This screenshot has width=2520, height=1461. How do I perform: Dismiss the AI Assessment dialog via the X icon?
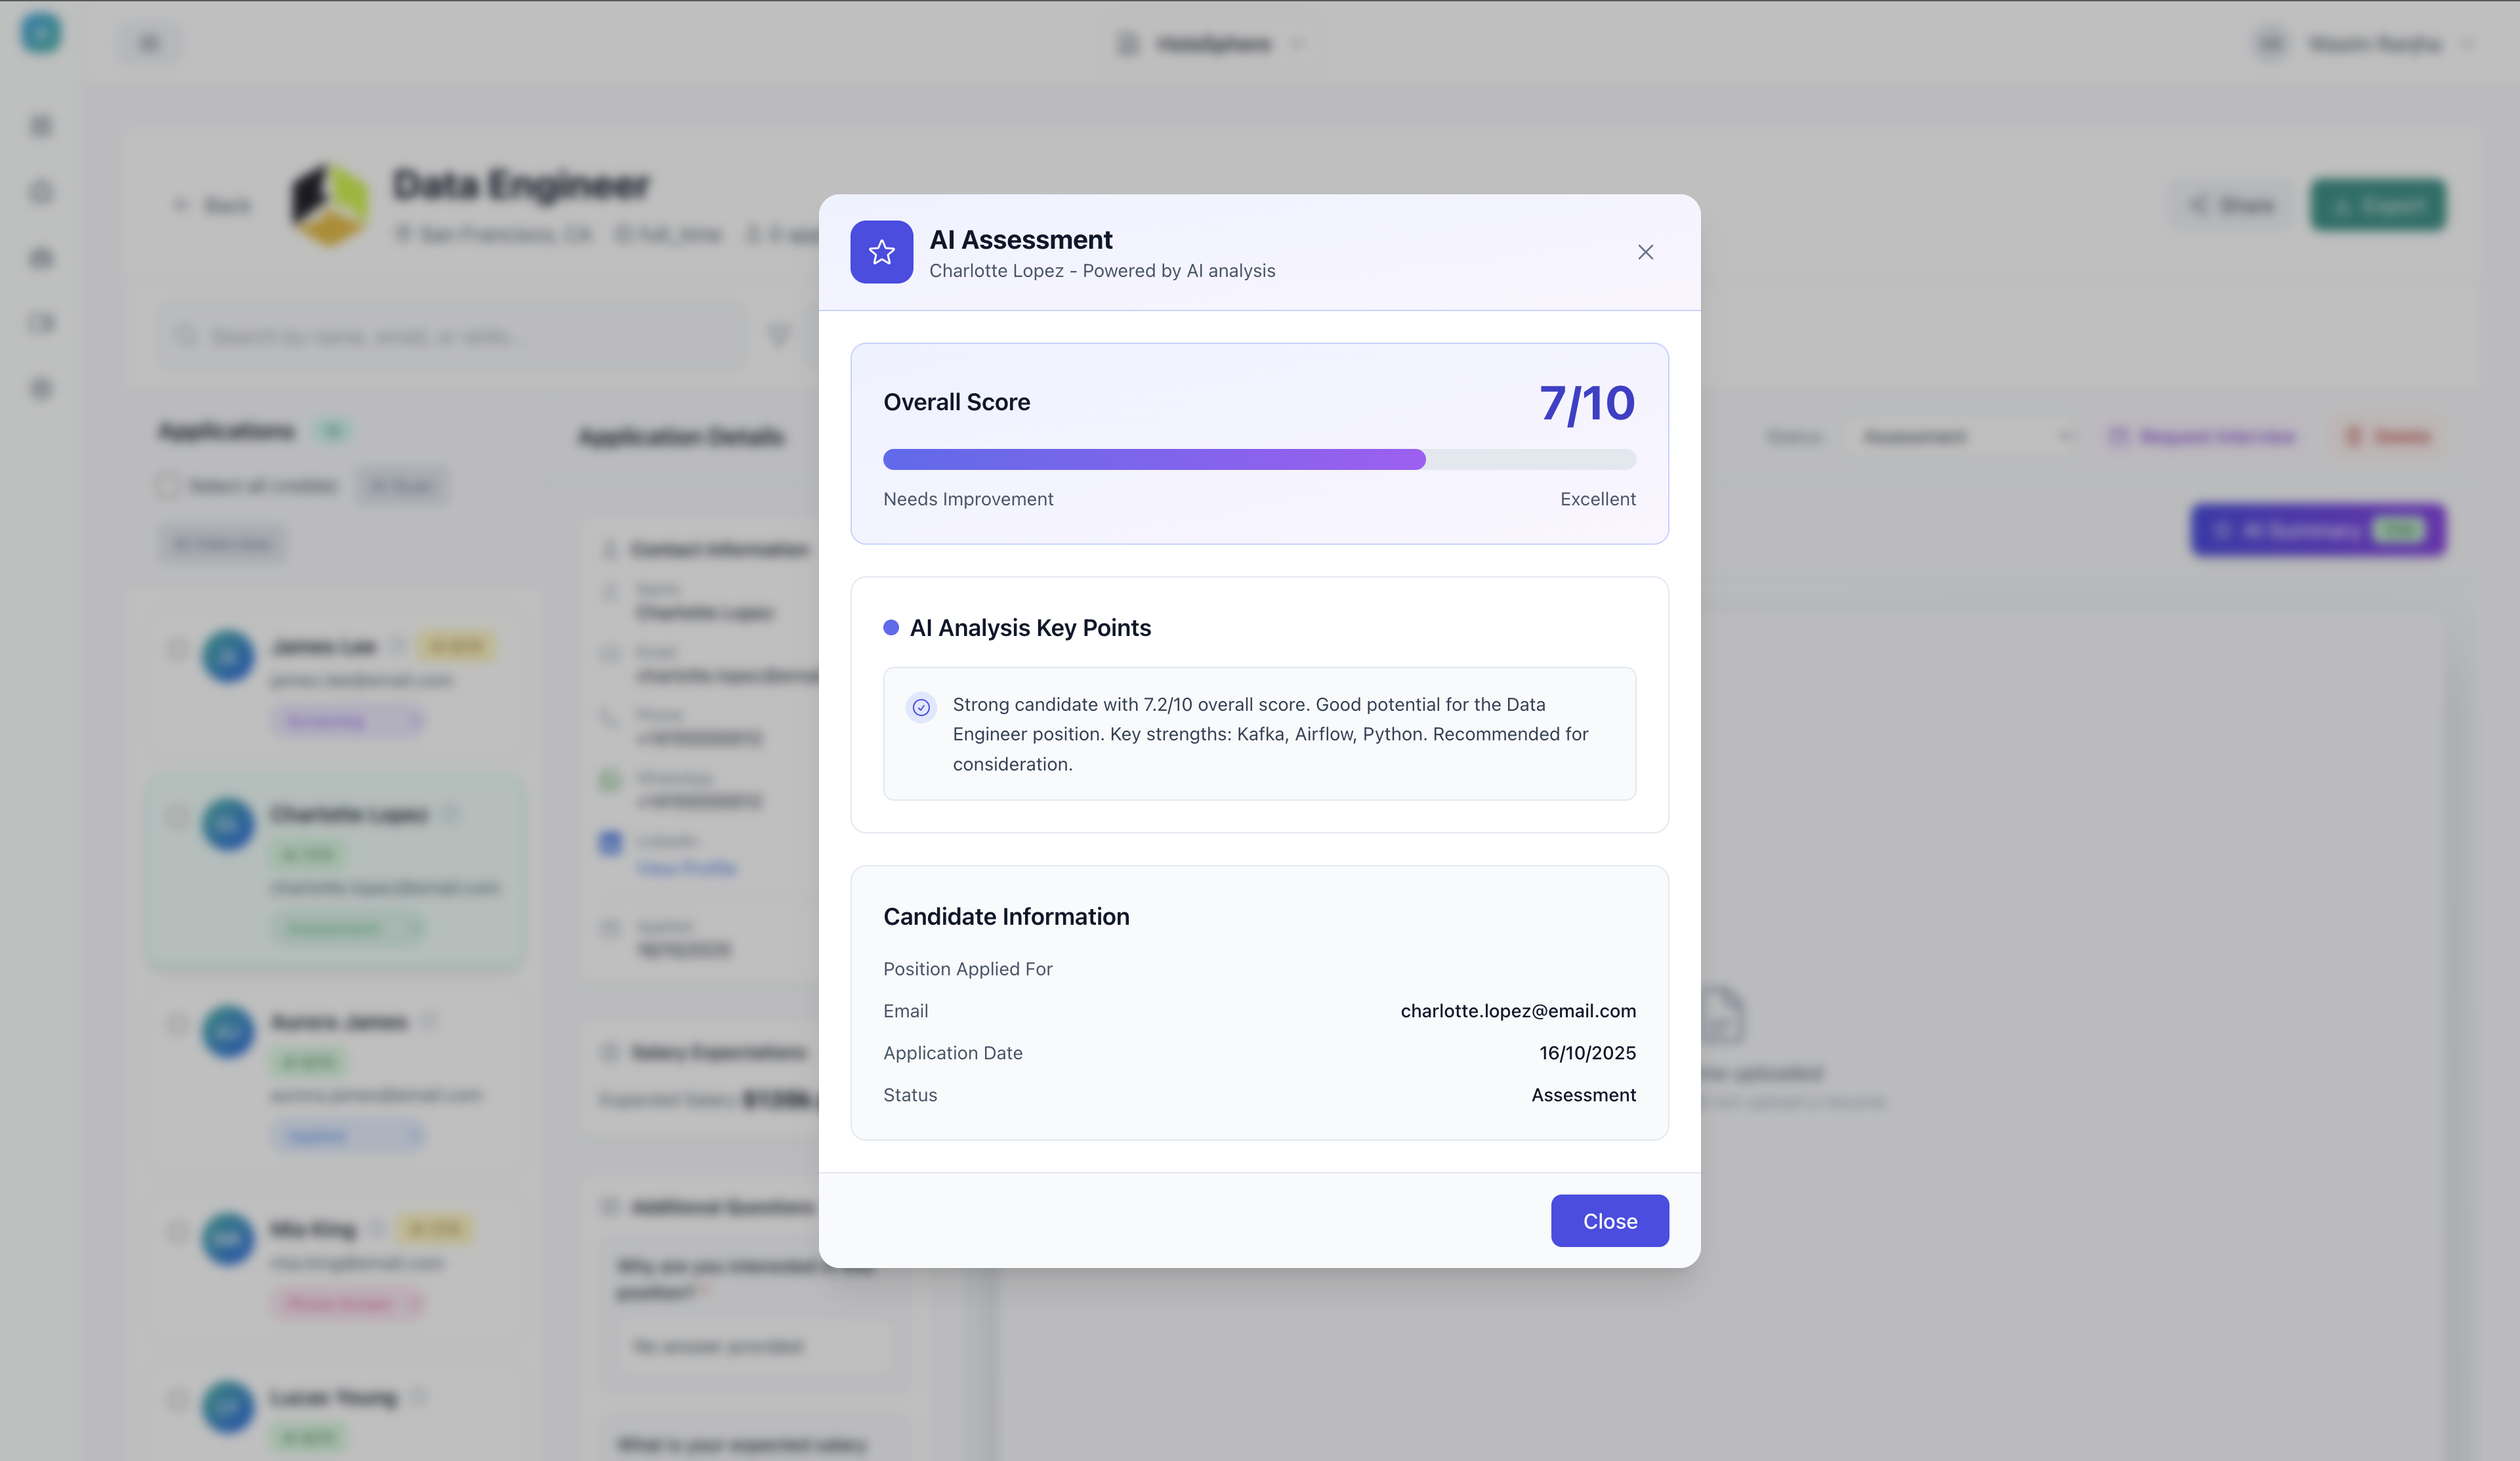tap(1645, 252)
